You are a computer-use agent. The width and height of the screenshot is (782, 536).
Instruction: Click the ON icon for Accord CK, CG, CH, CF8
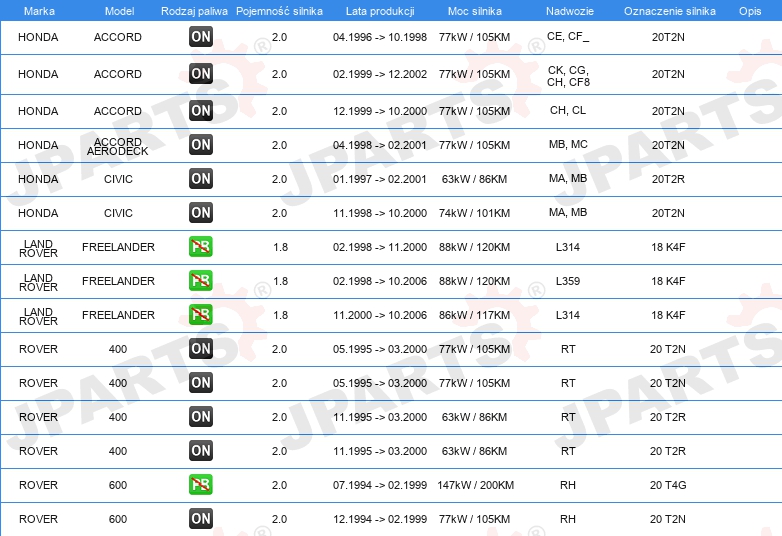pyautogui.click(x=201, y=73)
